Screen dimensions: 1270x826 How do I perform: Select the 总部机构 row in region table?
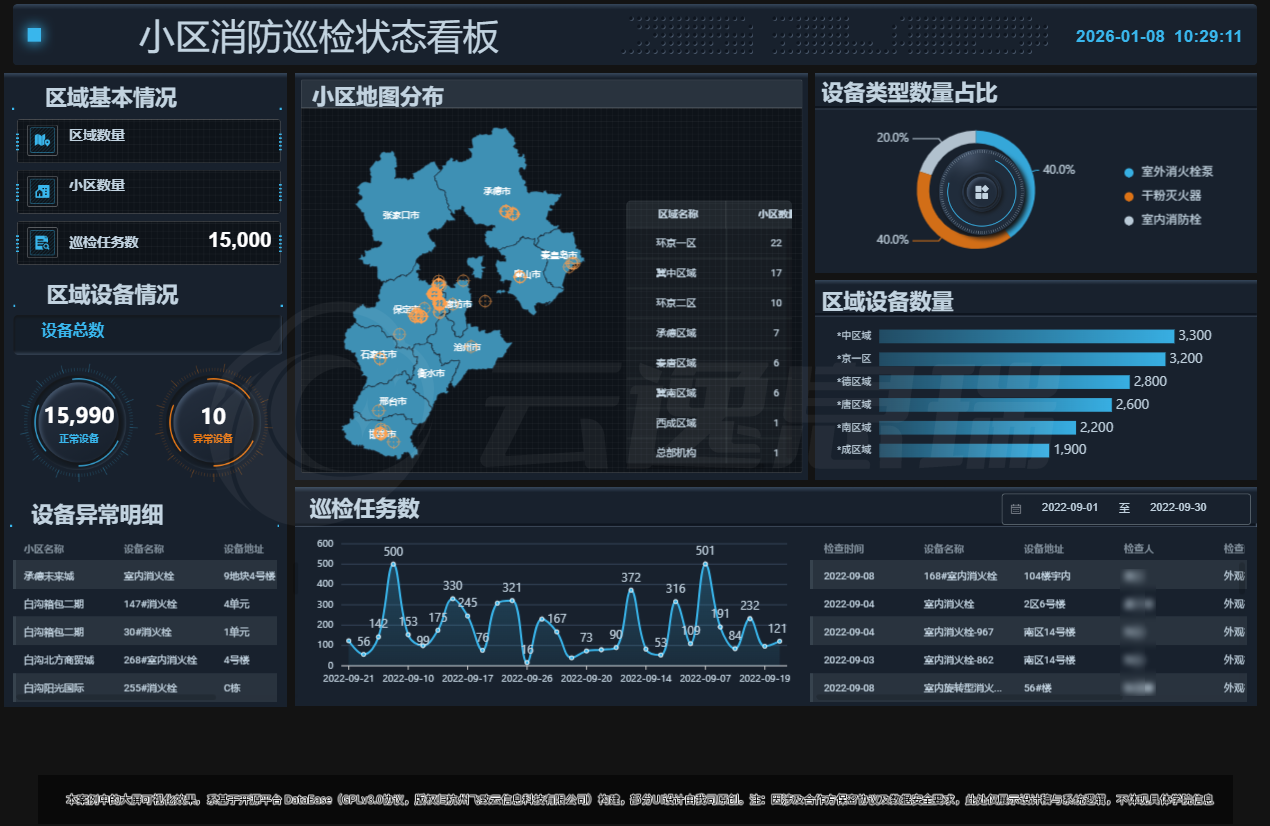[x=709, y=453]
